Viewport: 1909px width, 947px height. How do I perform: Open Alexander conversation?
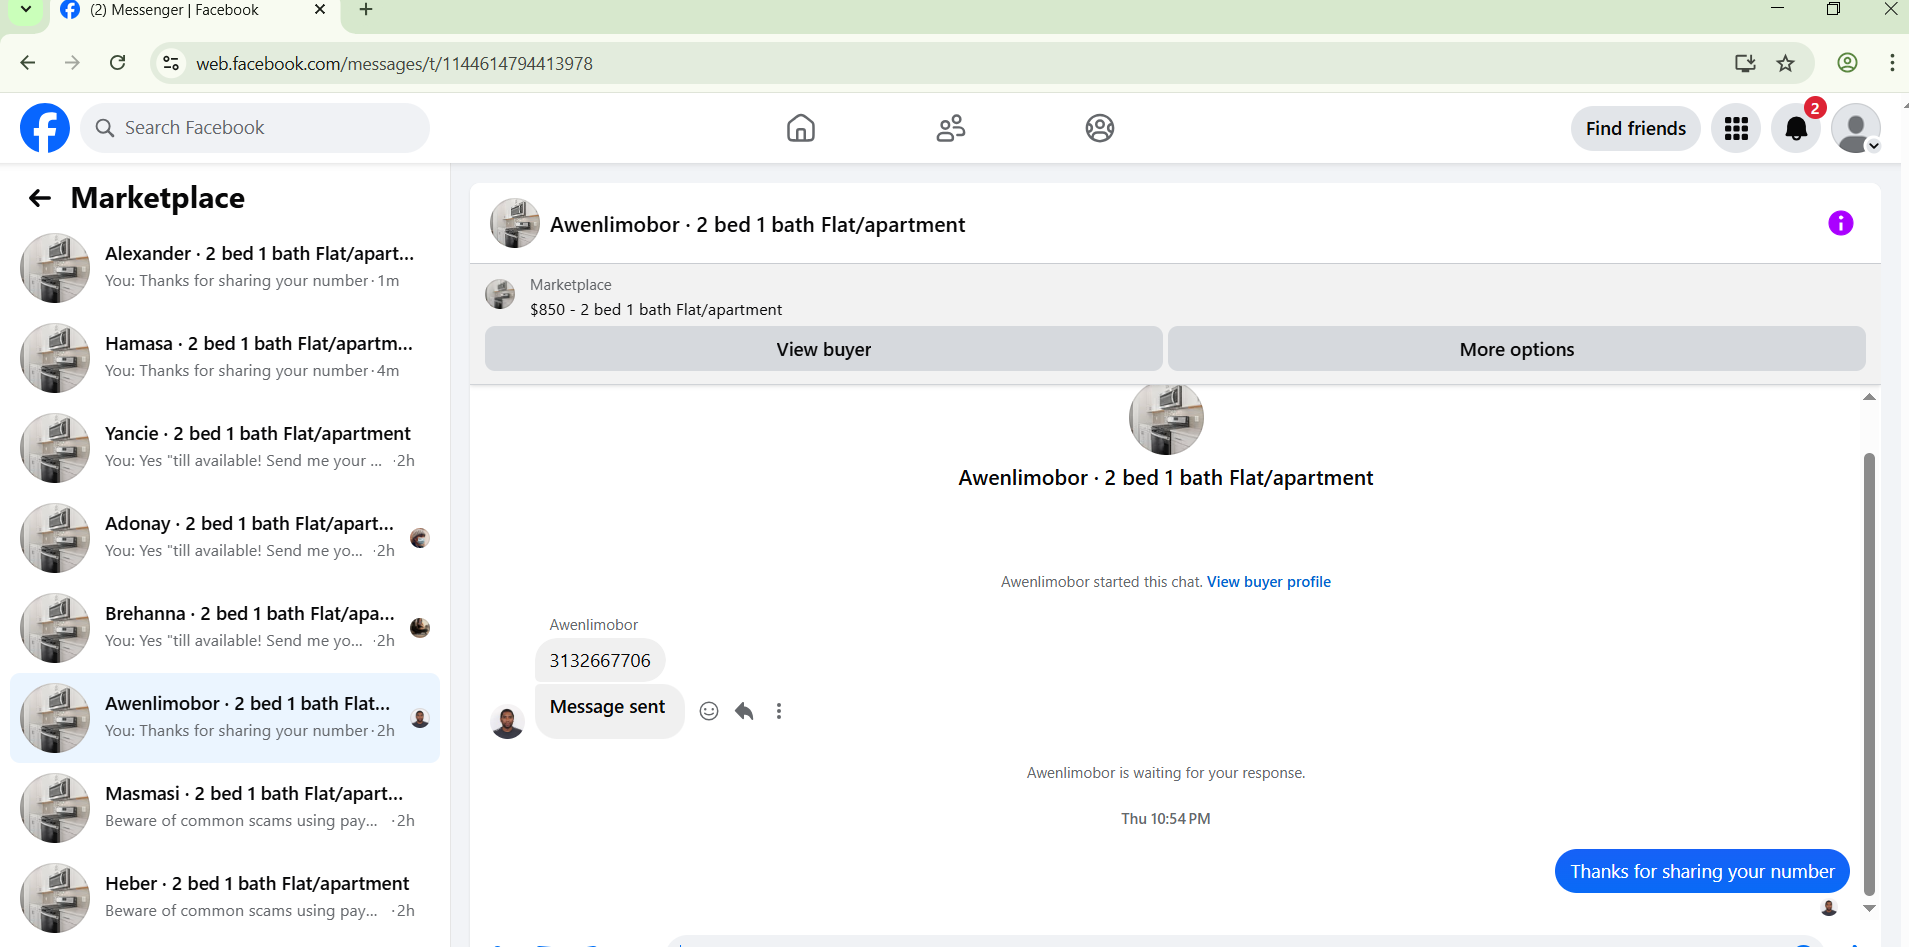pos(225,268)
